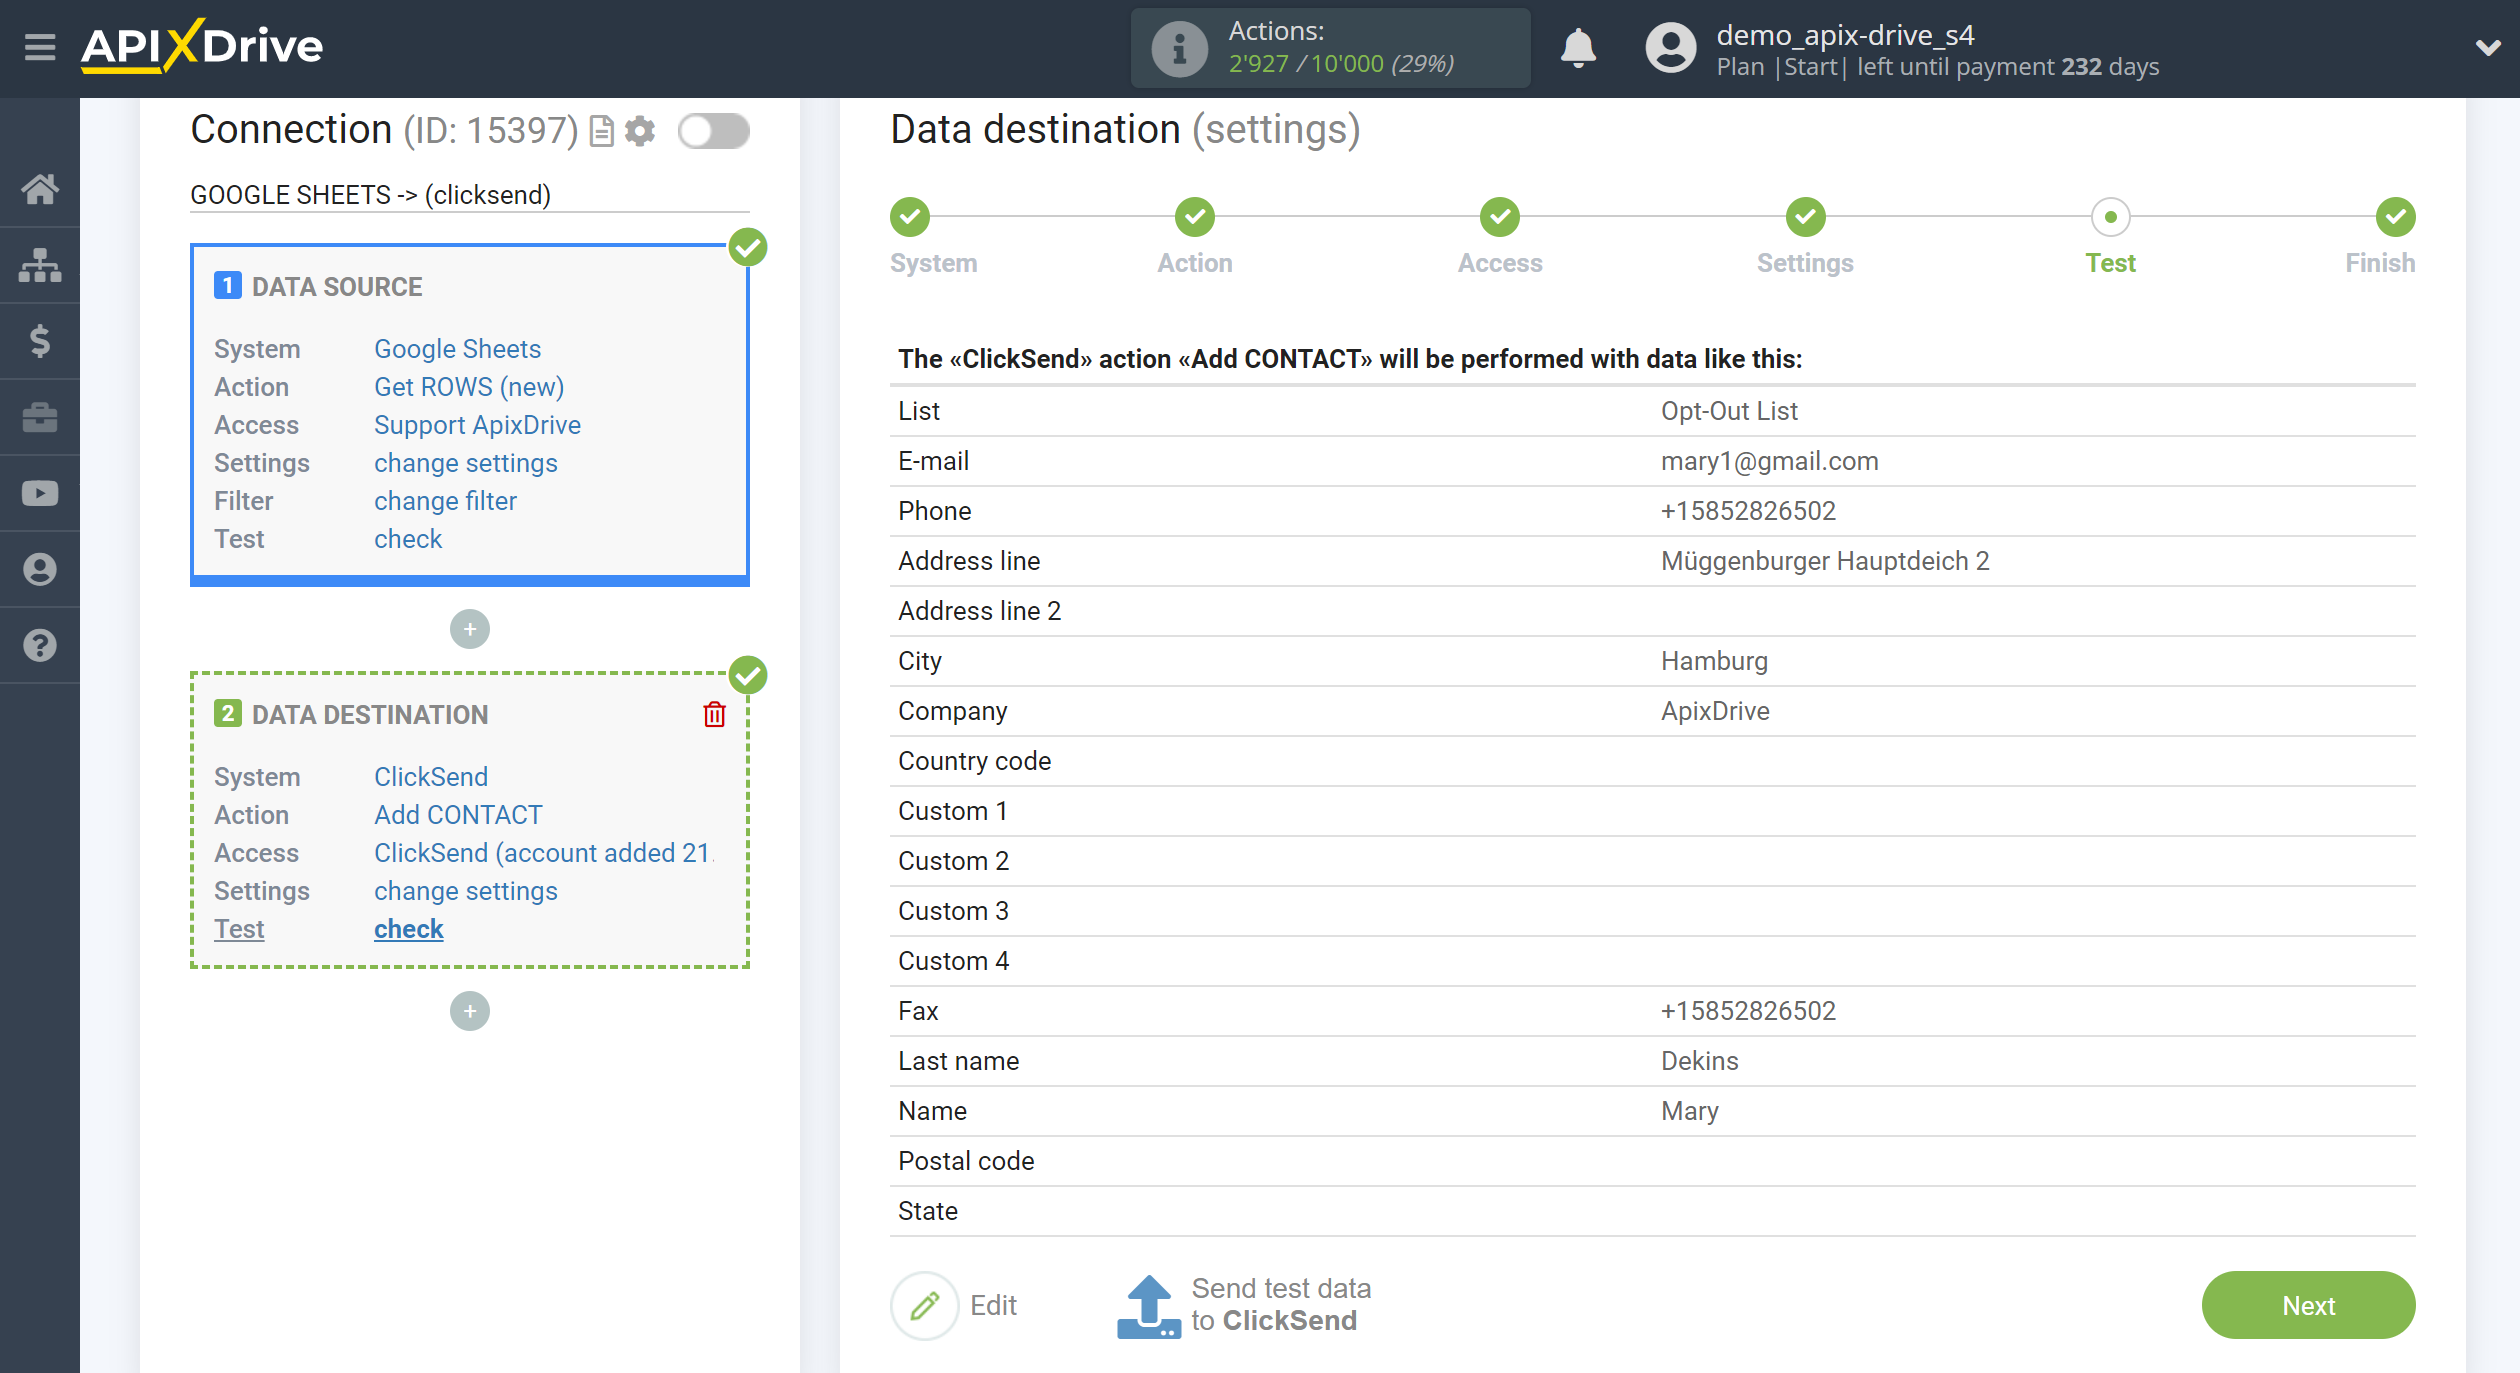Image resolution: width=2520 pixels, height=1373 pixels.
Task: Open the notifications bell
Action: 1578,47
